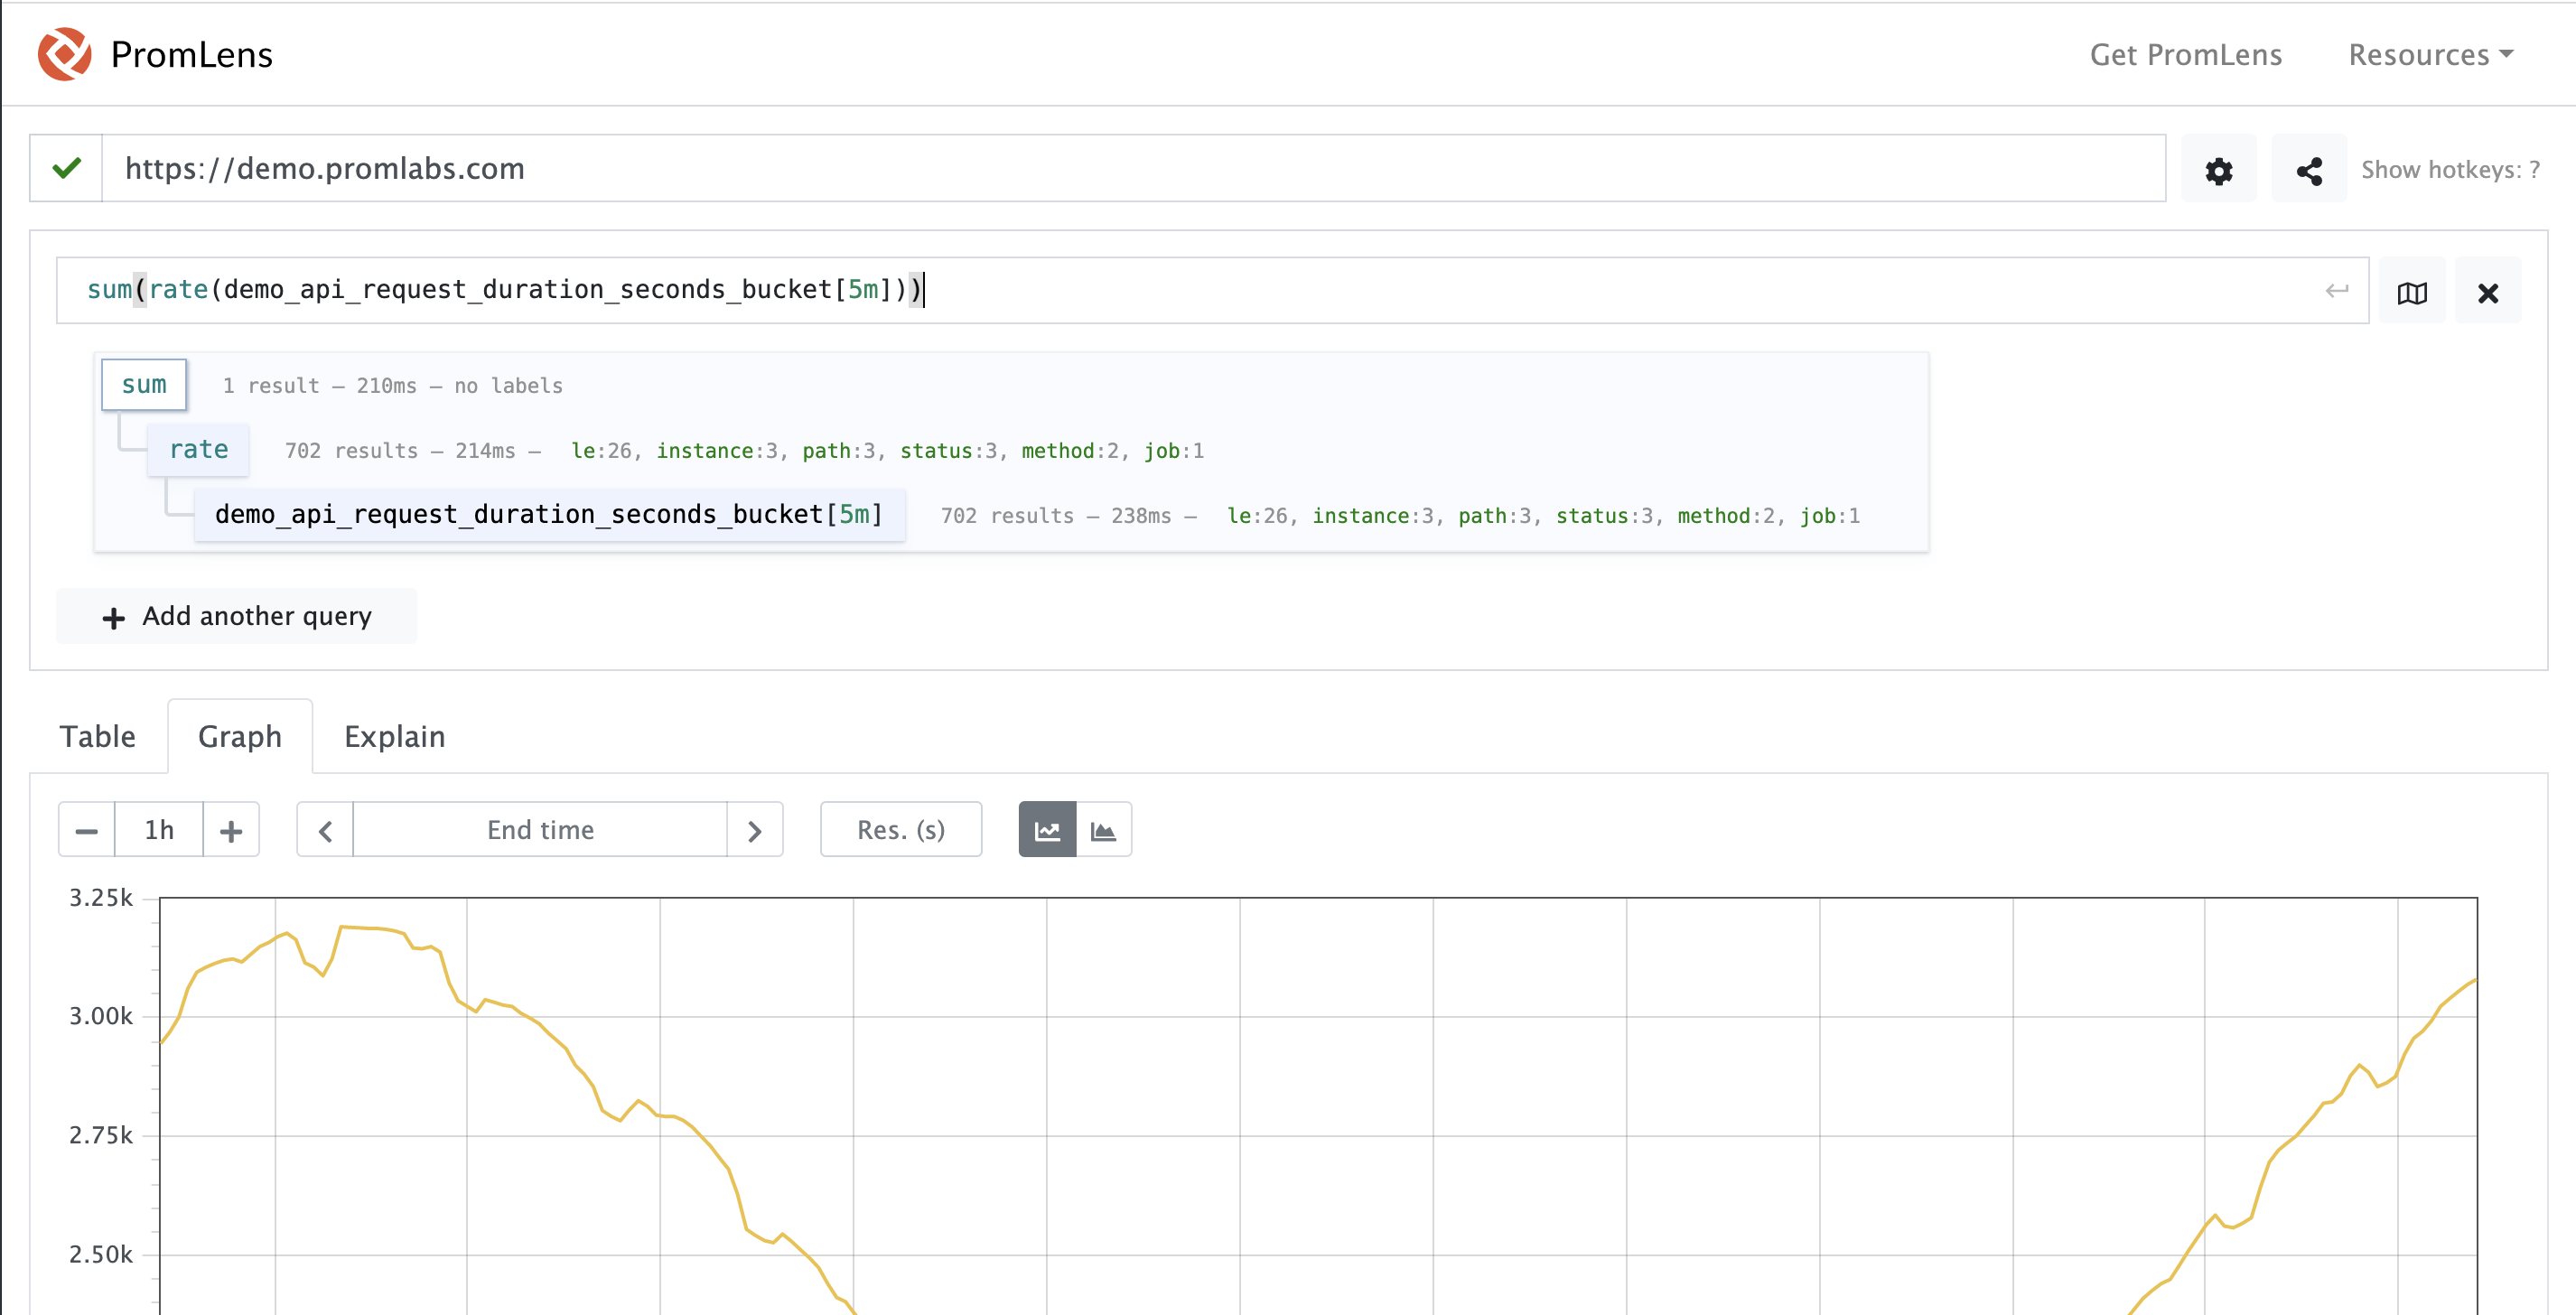
Task: Switch to line chart mode
Action: [1047, 829]
